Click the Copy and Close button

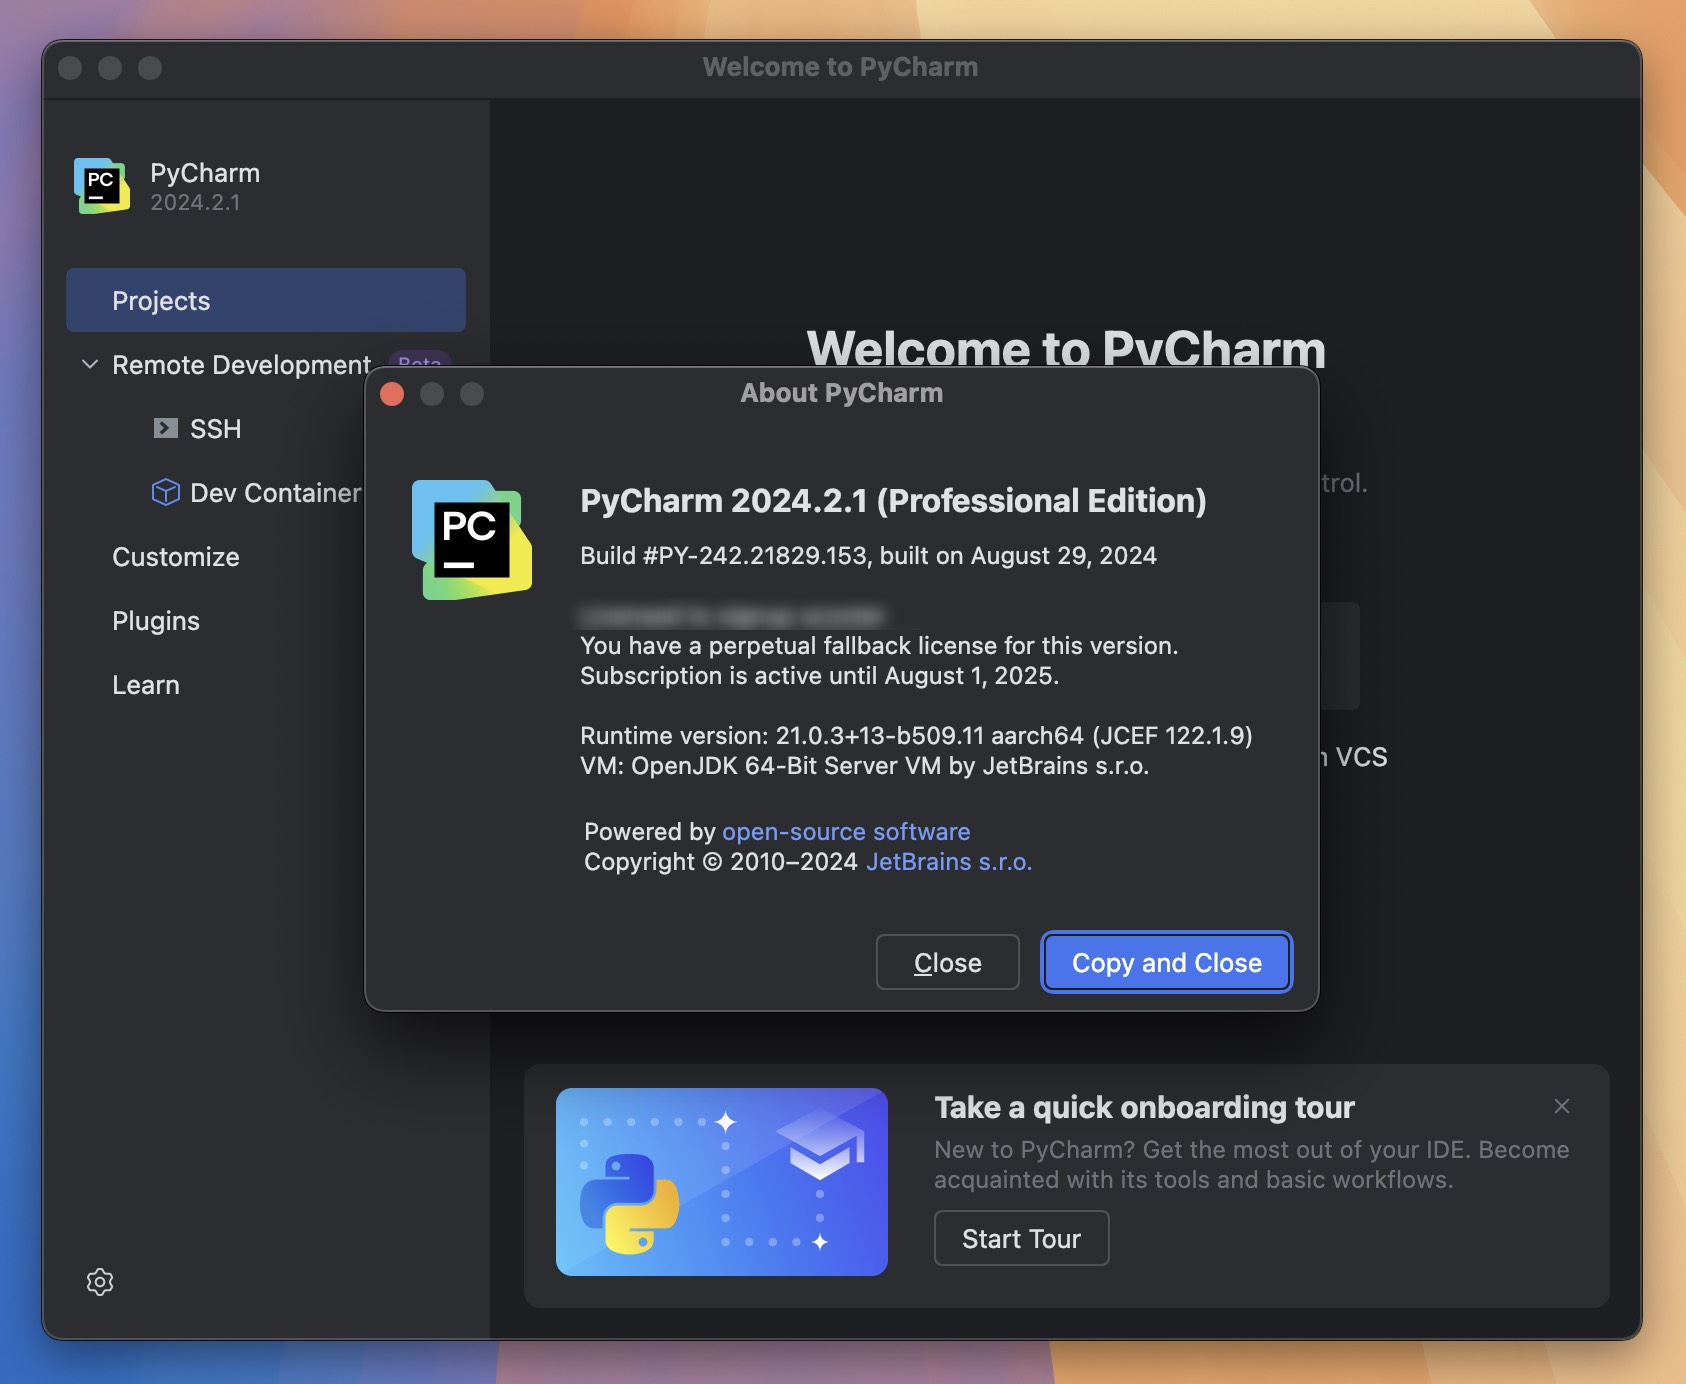coord(1166,962)
